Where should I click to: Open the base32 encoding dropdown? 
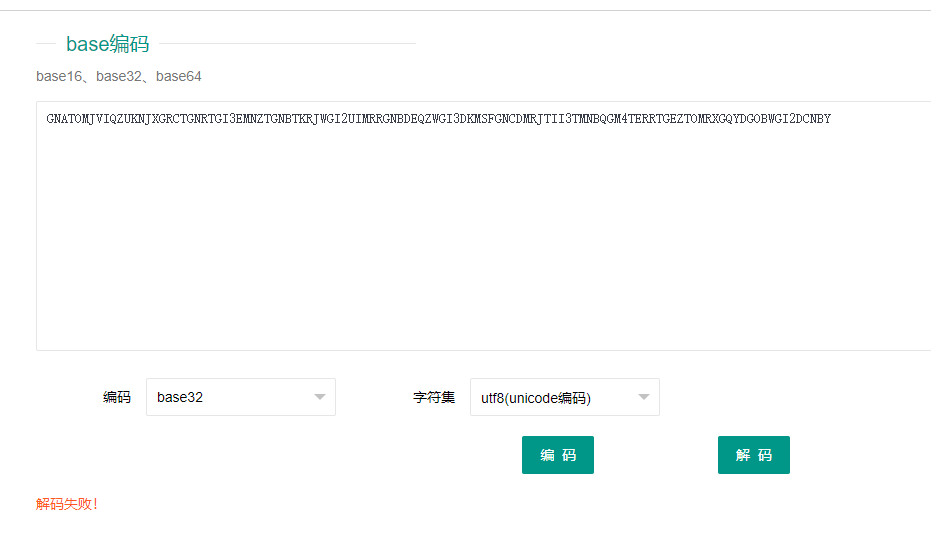click(x=240, y=397)
